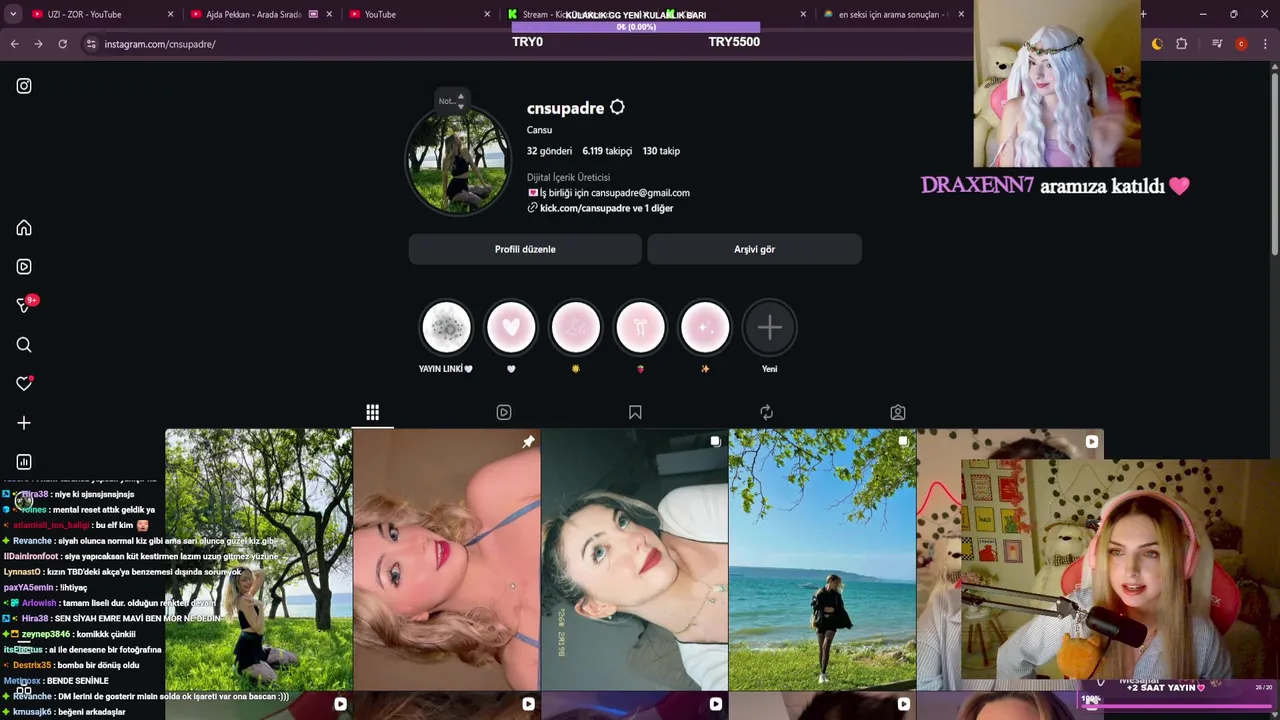Select the Saved bookmark tab on the profile

click(x=635, y=412)
